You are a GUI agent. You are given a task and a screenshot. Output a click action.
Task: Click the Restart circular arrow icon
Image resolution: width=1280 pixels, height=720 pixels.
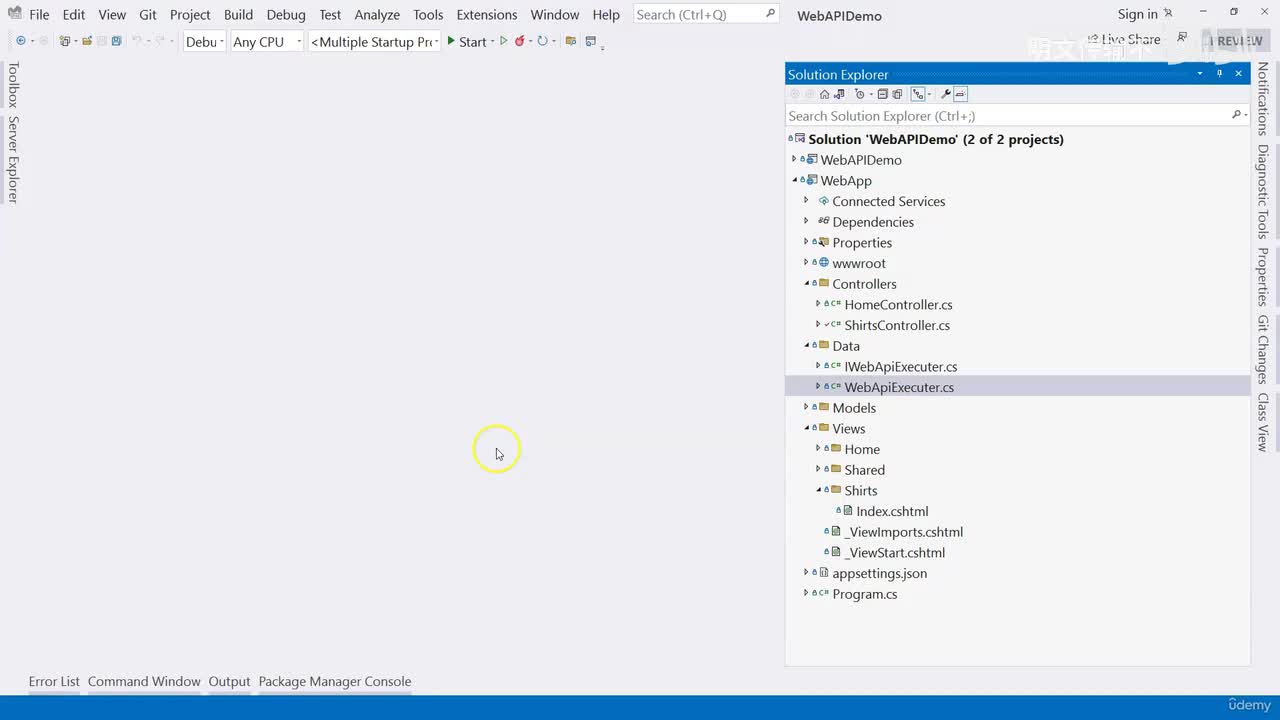pos(542,41)
